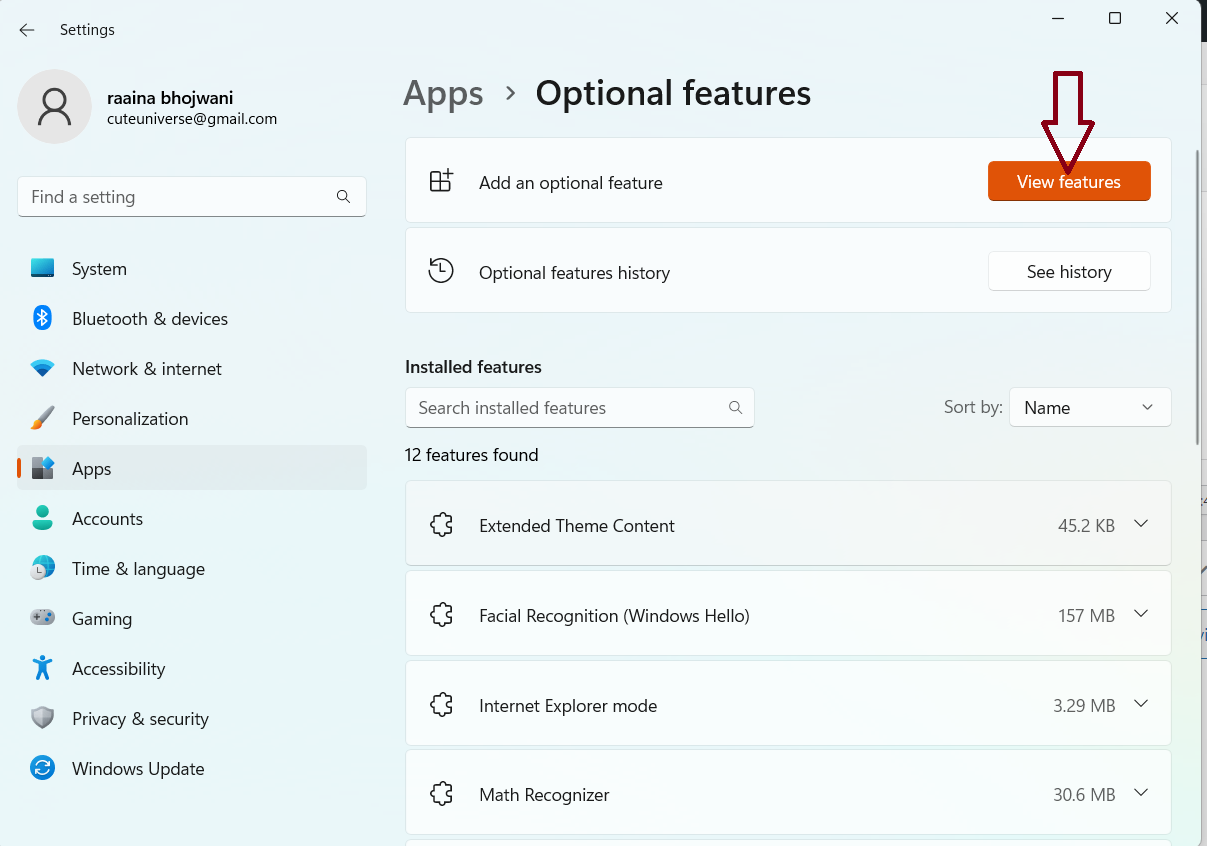The height and width of the screenshot is (846, 1207).
Task: Expand the Internet Explorer mode entry
Action: pyautogui.click(x=1141, y=705)
